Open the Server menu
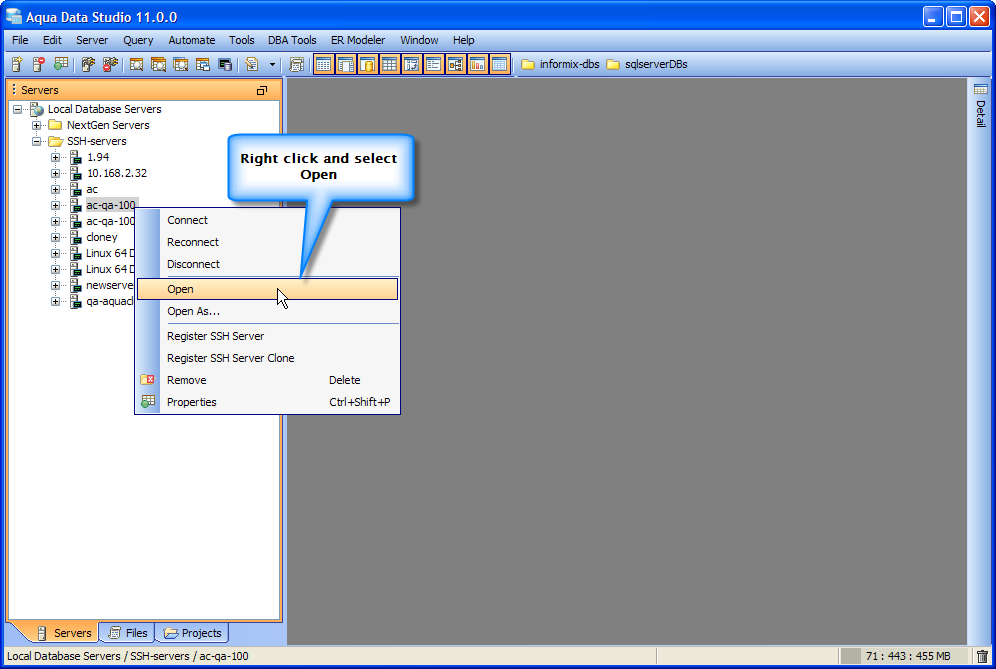The height and width of the screenshot is (669, 996). point(92,40)
